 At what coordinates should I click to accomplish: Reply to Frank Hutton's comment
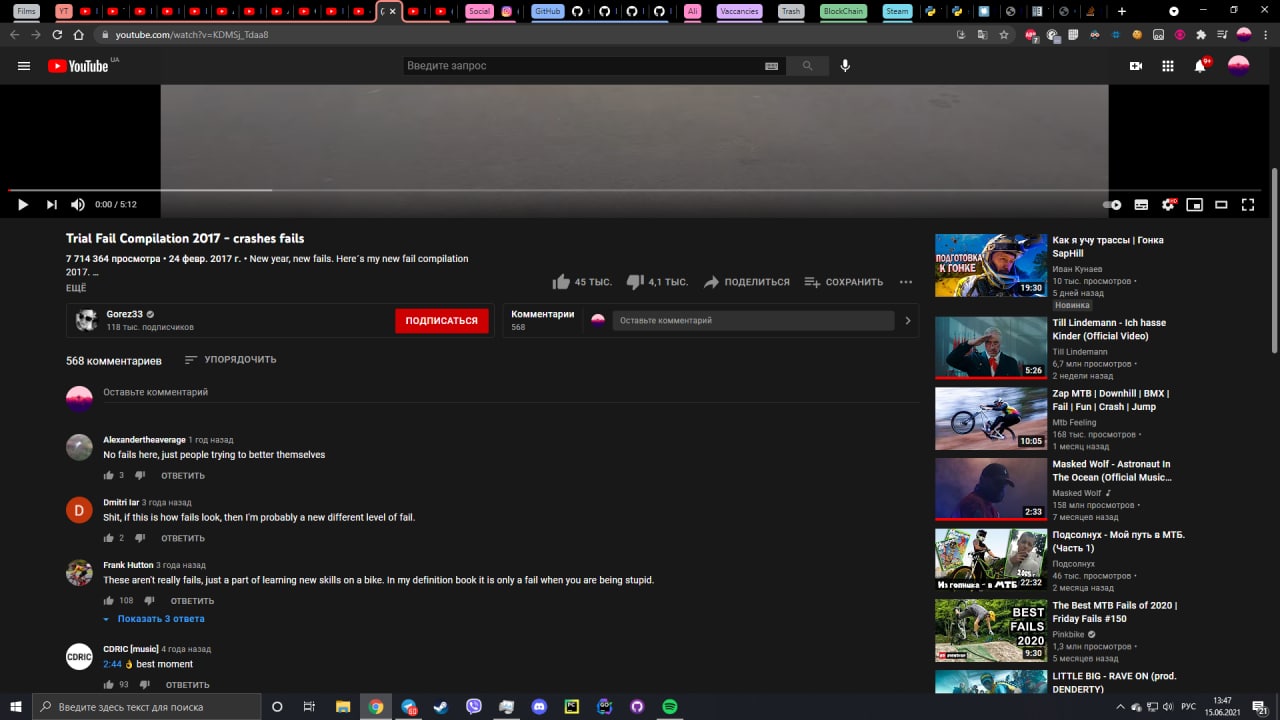point(192,601)
